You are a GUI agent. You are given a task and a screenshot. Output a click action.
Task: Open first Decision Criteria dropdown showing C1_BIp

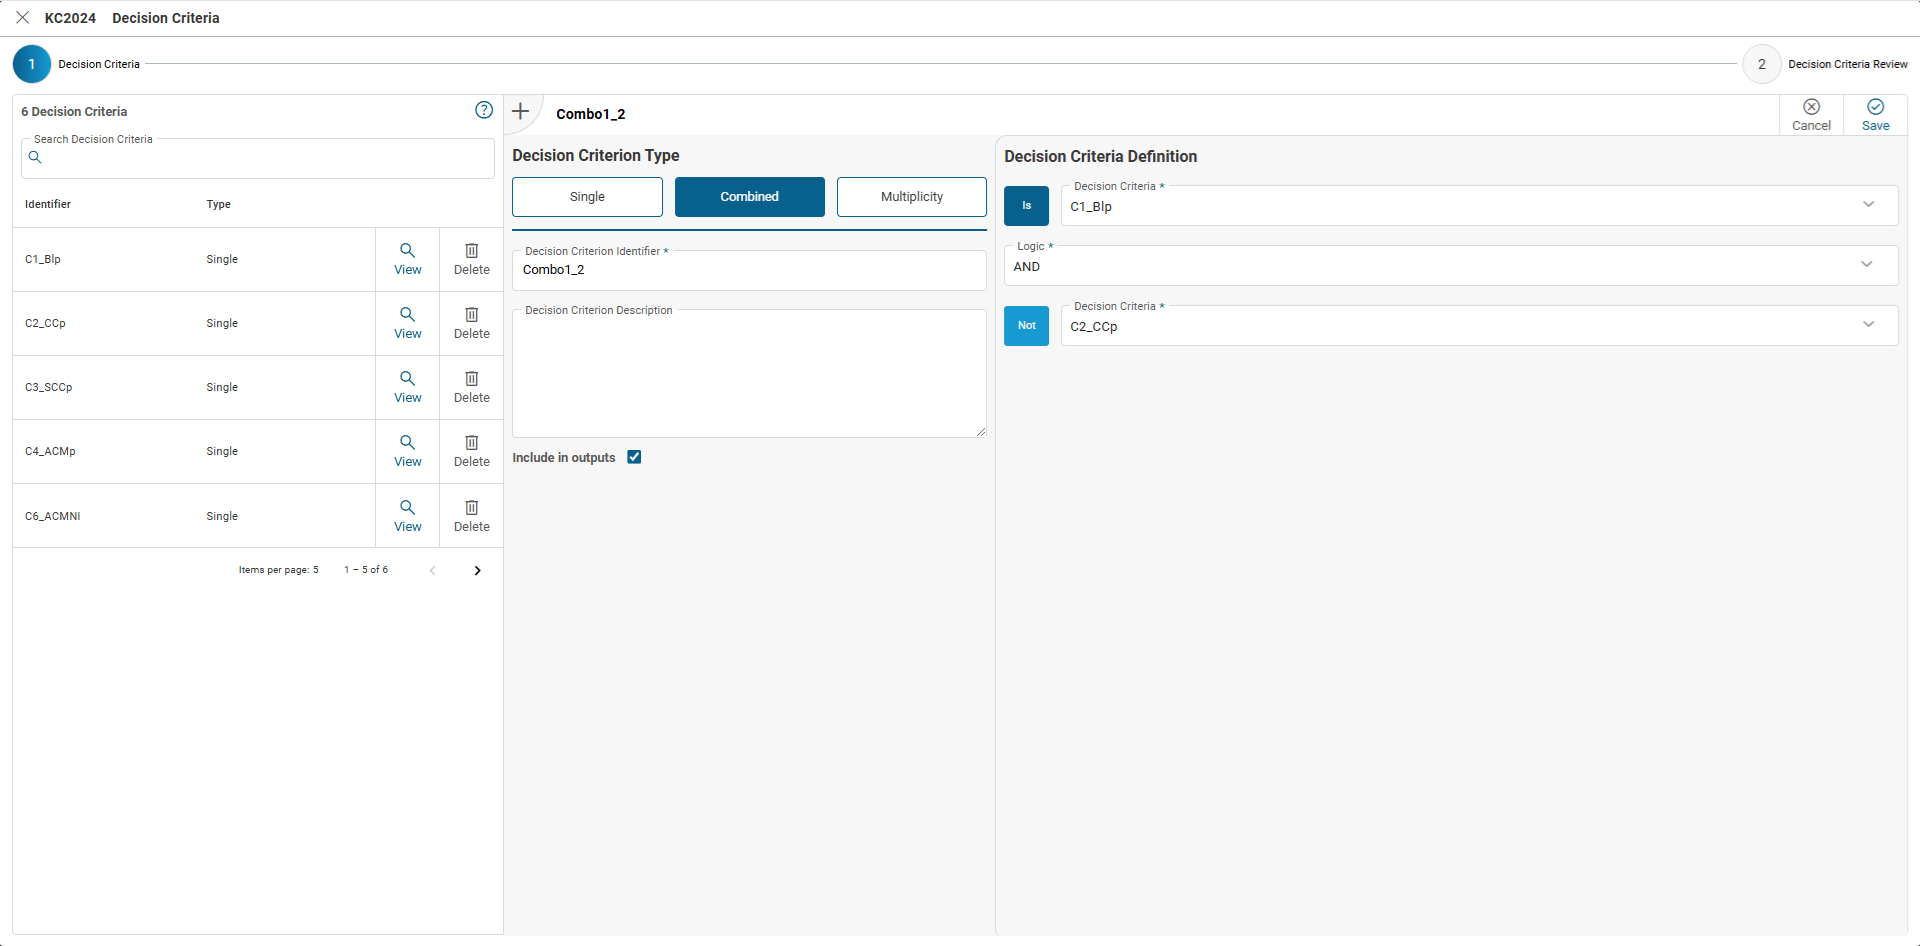(x=1479, y=206)
